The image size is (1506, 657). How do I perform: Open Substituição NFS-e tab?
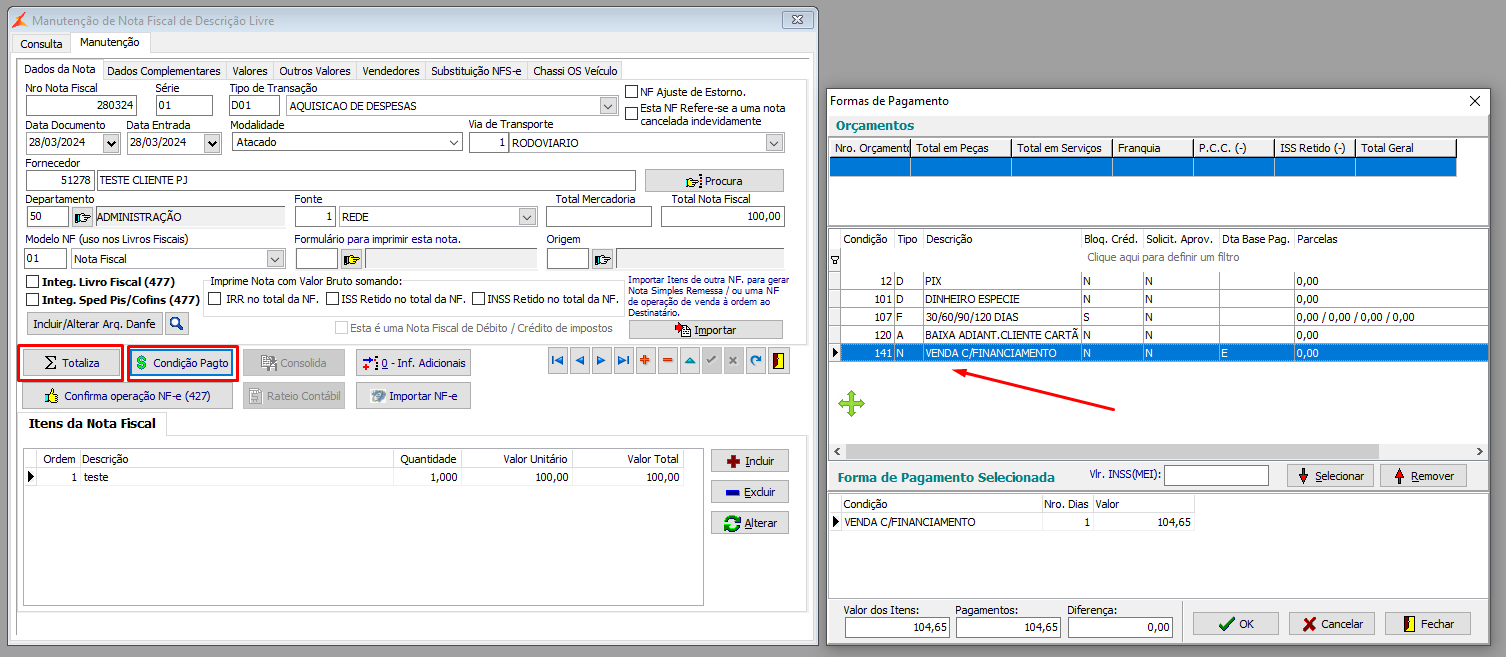(x=477, y=71)
